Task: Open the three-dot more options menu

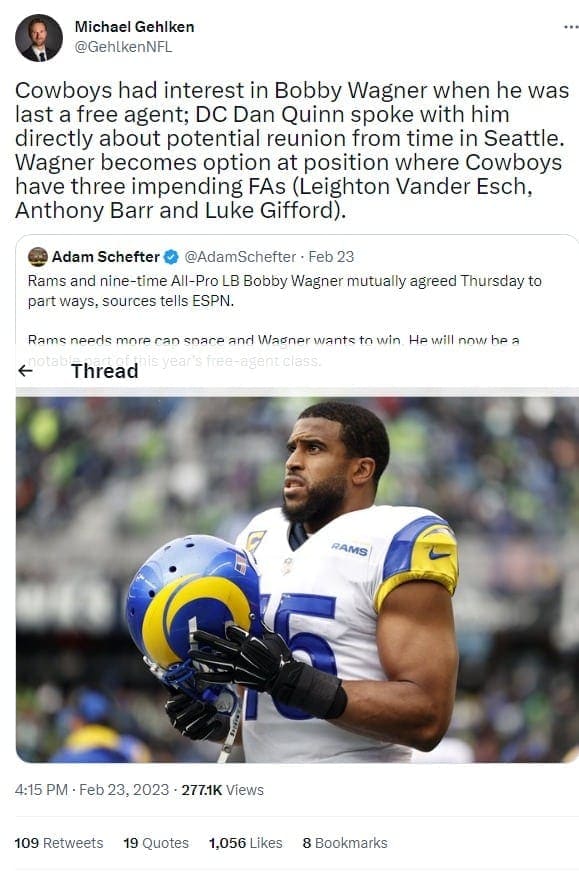Action: [x=571, y=27]
